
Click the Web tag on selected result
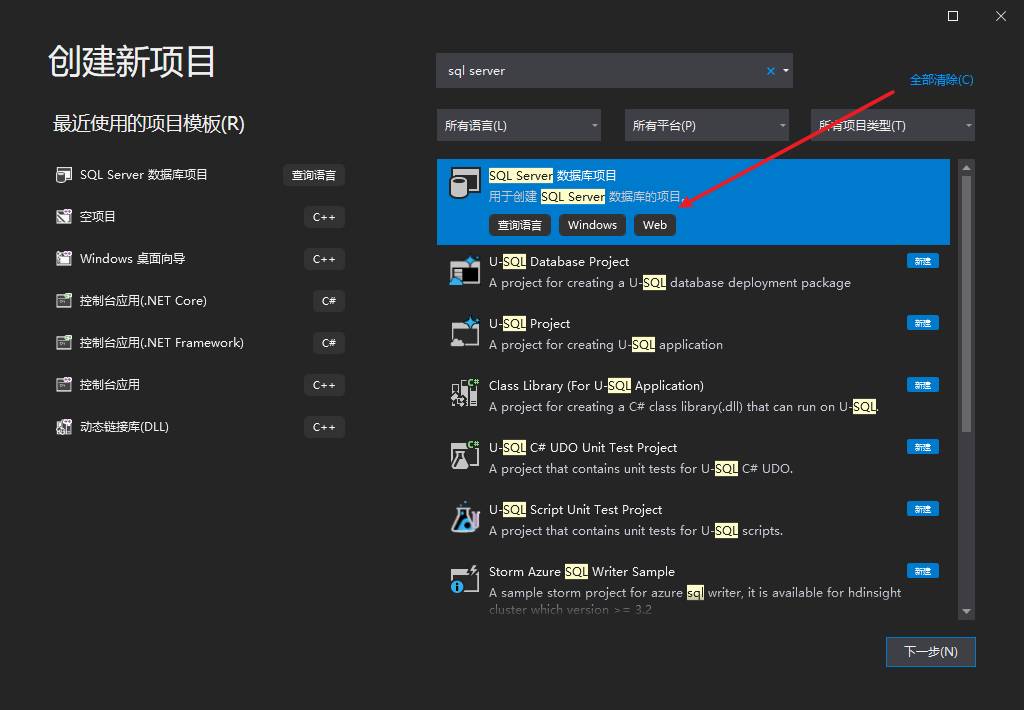coord(654,225)
